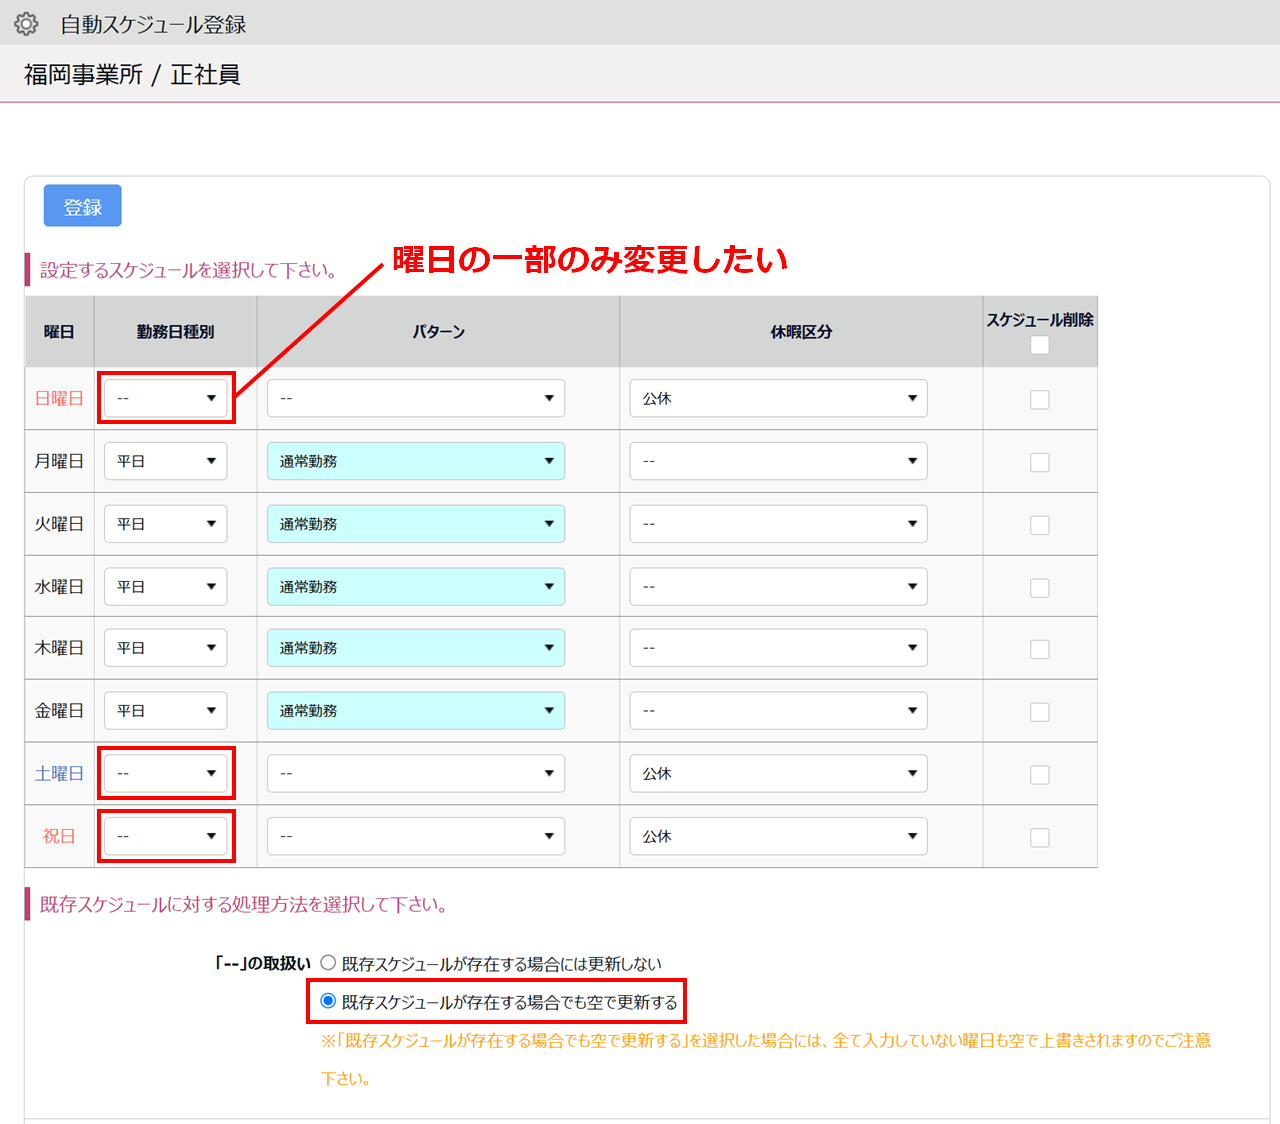Open 月曜日 勤務日種別 dropdown

pos(166,461)
